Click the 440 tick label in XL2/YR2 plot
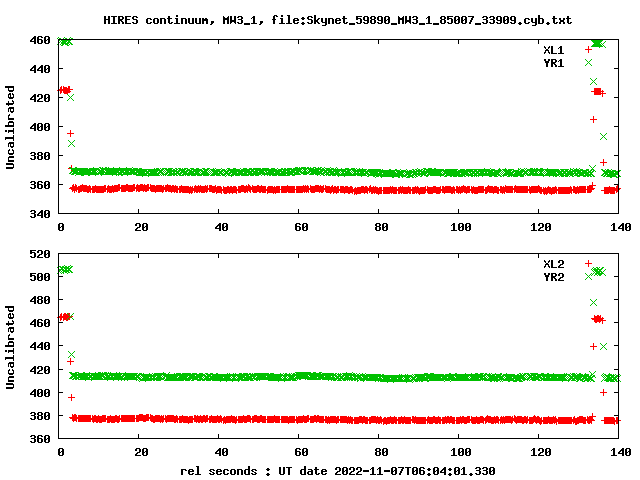This screenshot has width=640, height=480. pyautogui.click(x=40, y=346)
